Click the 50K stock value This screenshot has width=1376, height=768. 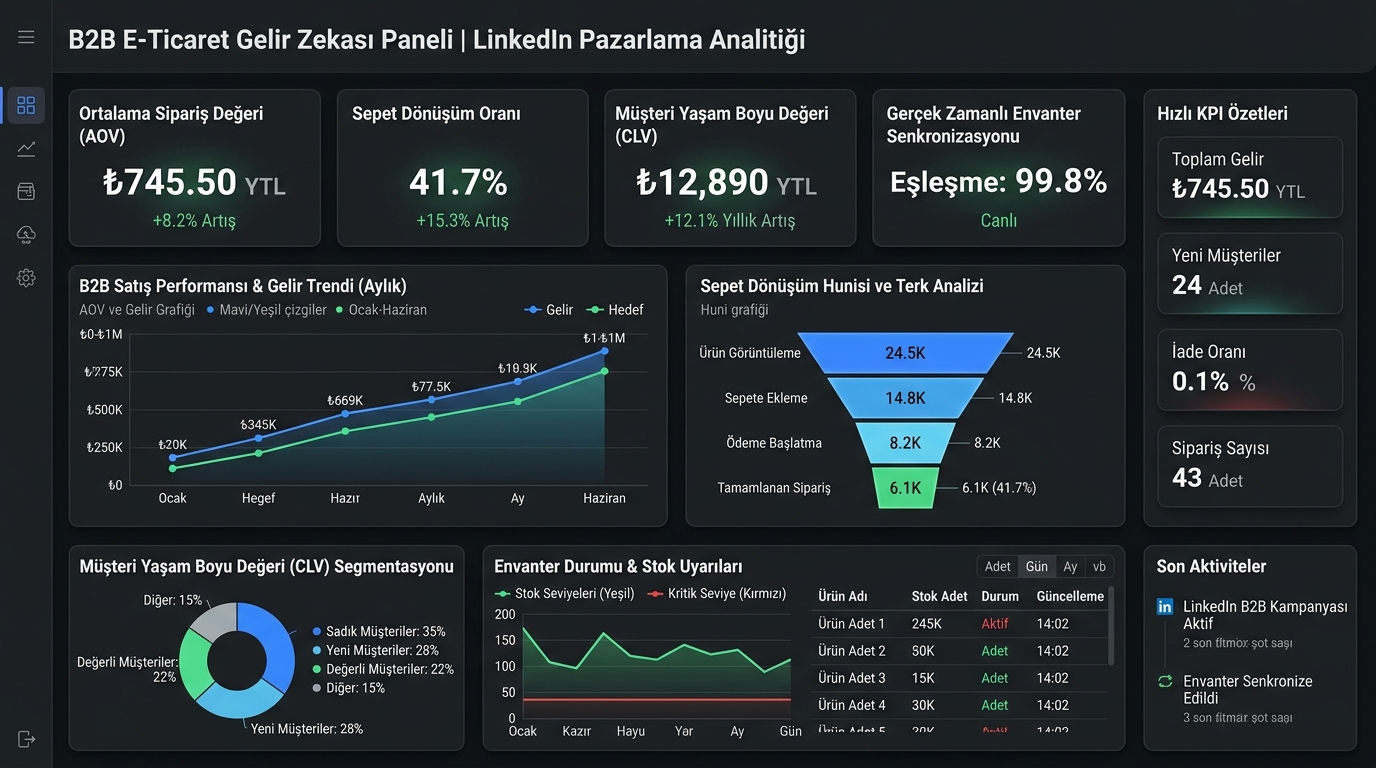[923, 650]
